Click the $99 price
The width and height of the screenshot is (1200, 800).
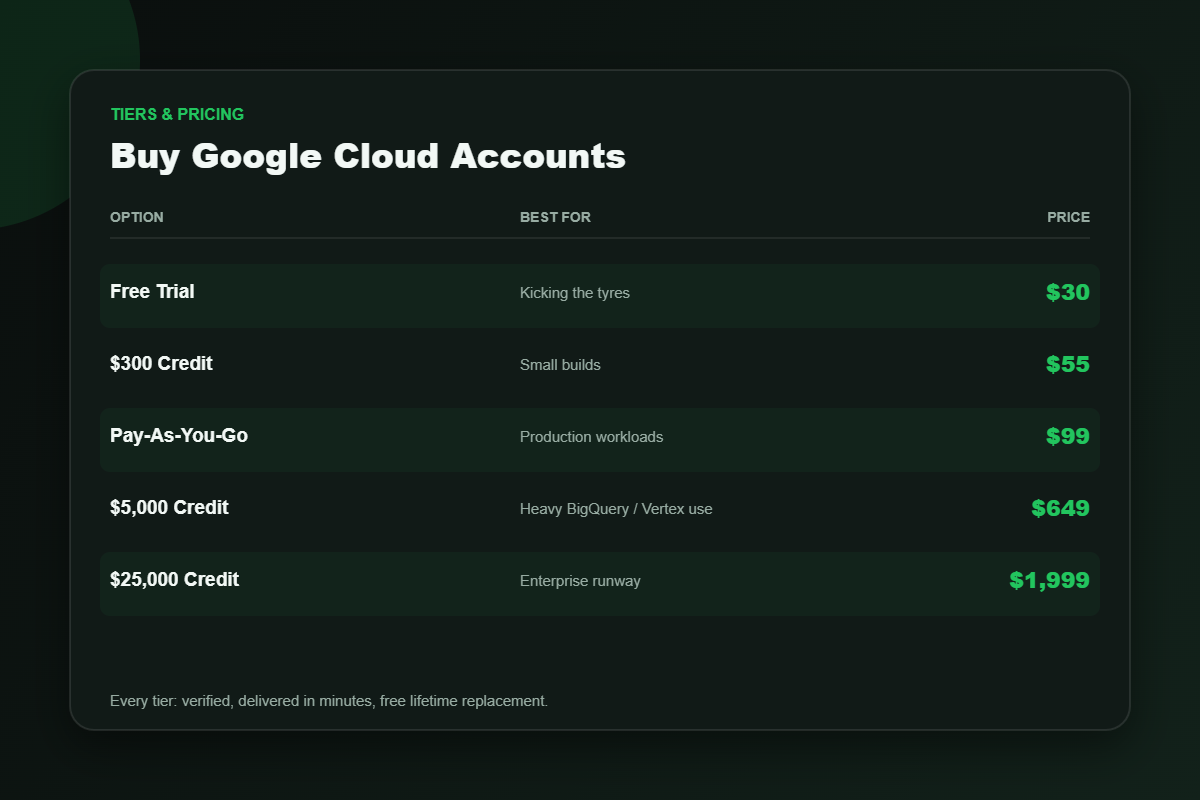(1068, 436)
